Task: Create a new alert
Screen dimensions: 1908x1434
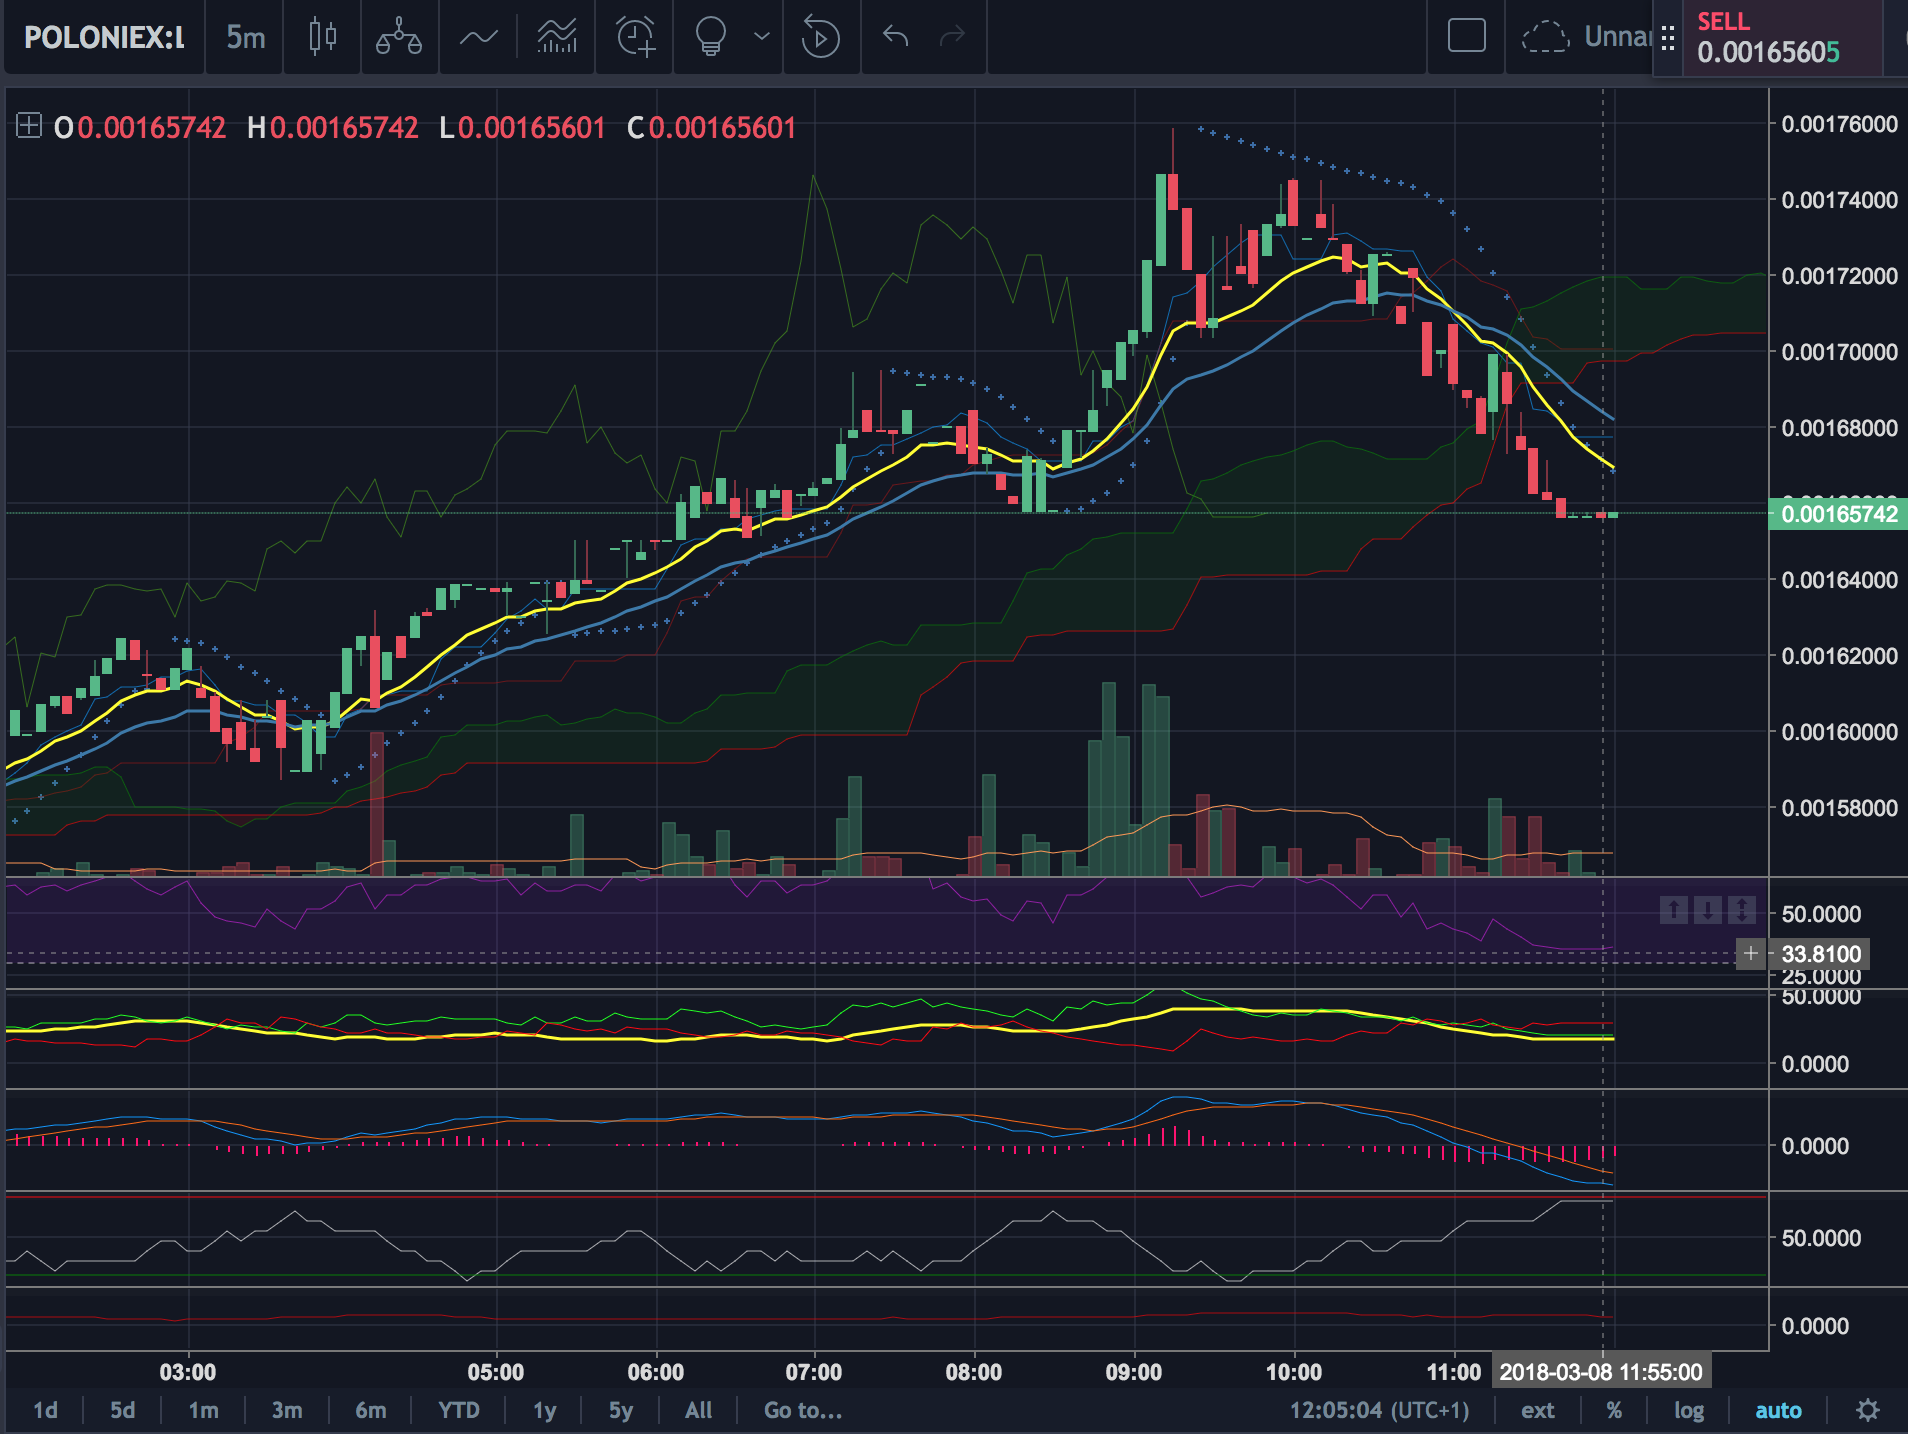Action: 635,38
